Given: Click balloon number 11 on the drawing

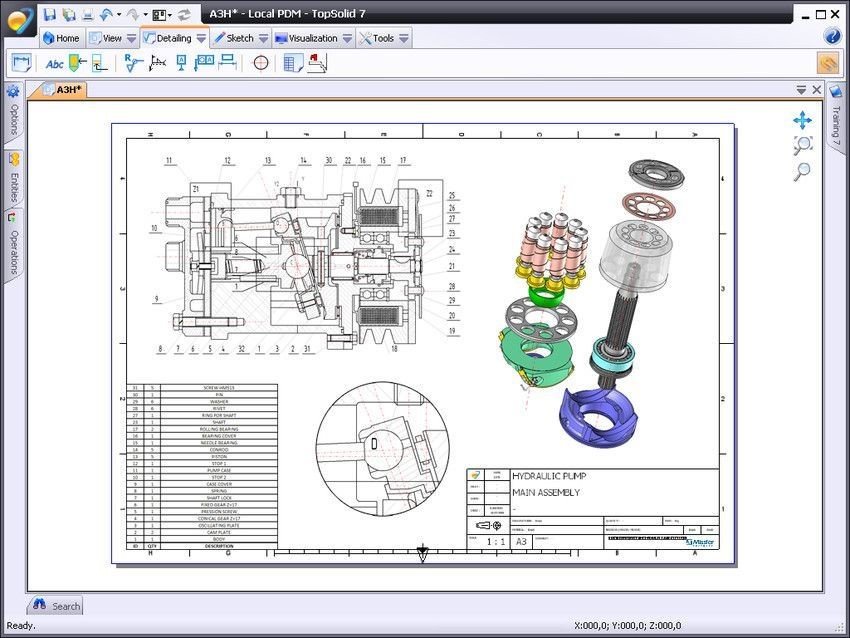Looking at the screenshot, I should pos(169,160).
